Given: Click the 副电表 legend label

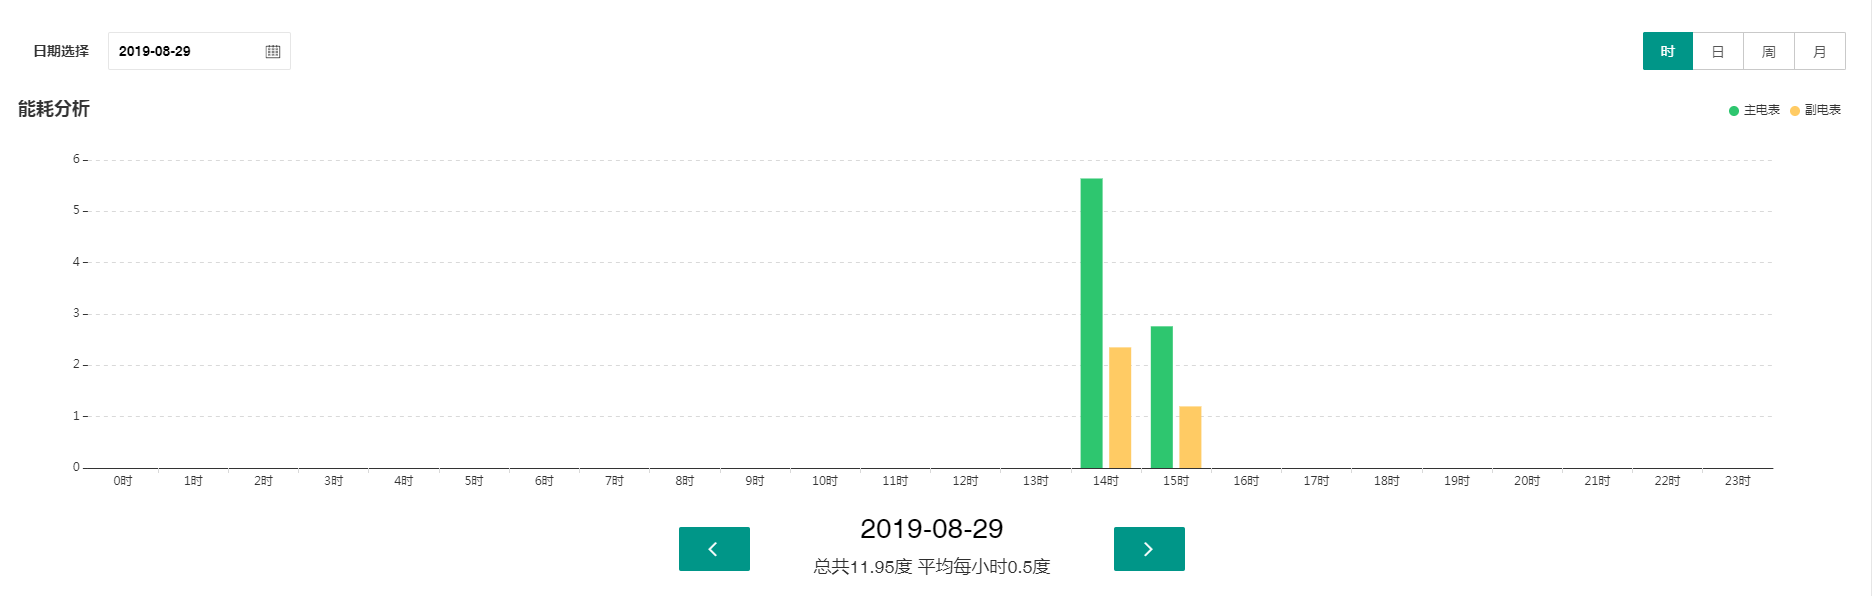Looking at the screenshot, I should click(x=1823, y=111).
